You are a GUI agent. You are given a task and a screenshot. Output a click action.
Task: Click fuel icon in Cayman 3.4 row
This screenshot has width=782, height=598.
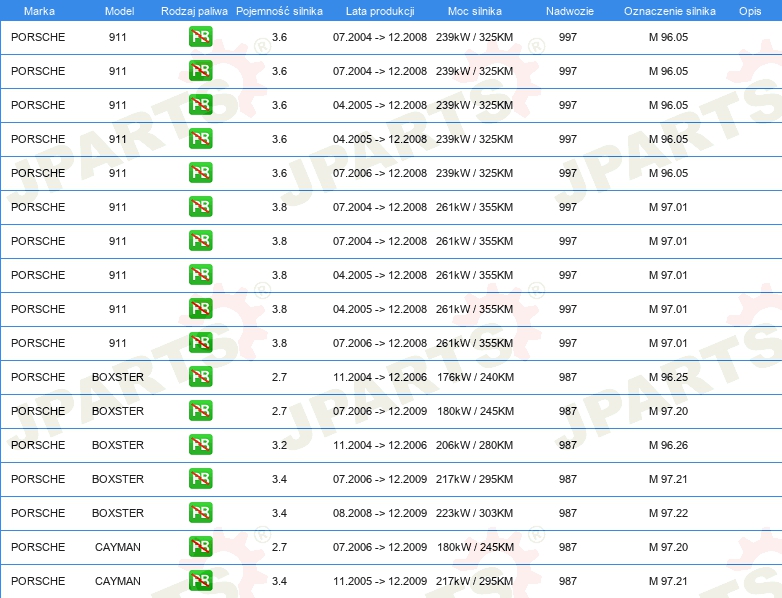pos(200,581)
